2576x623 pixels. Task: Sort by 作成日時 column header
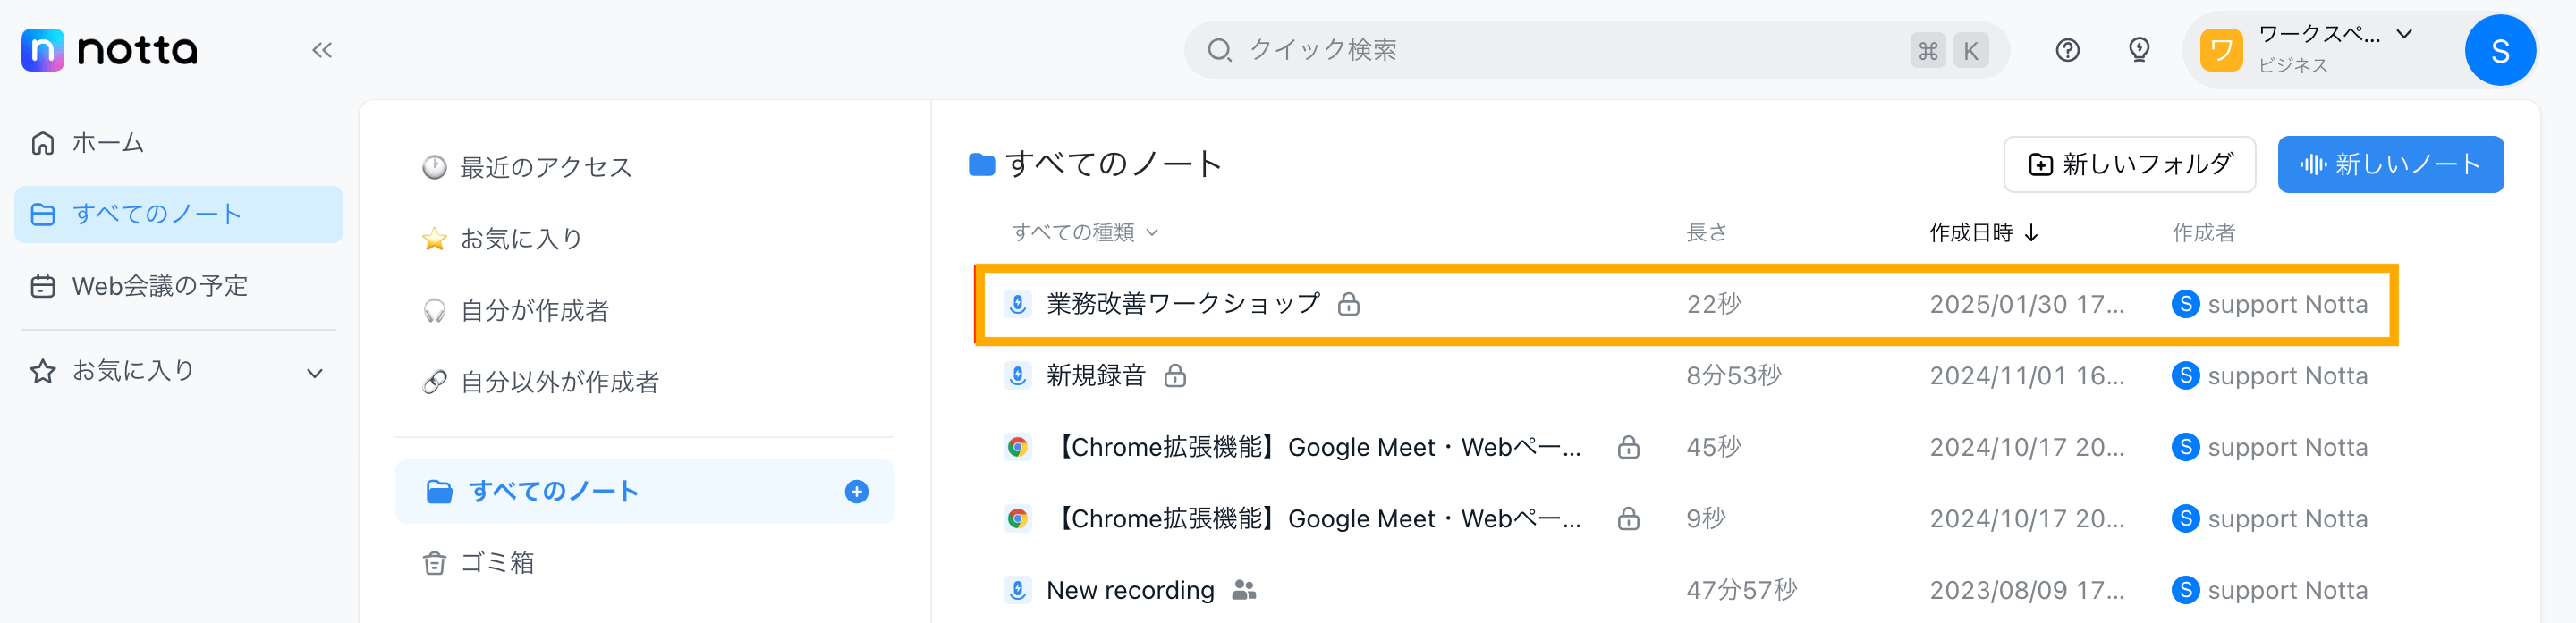tap(1983, 233)
